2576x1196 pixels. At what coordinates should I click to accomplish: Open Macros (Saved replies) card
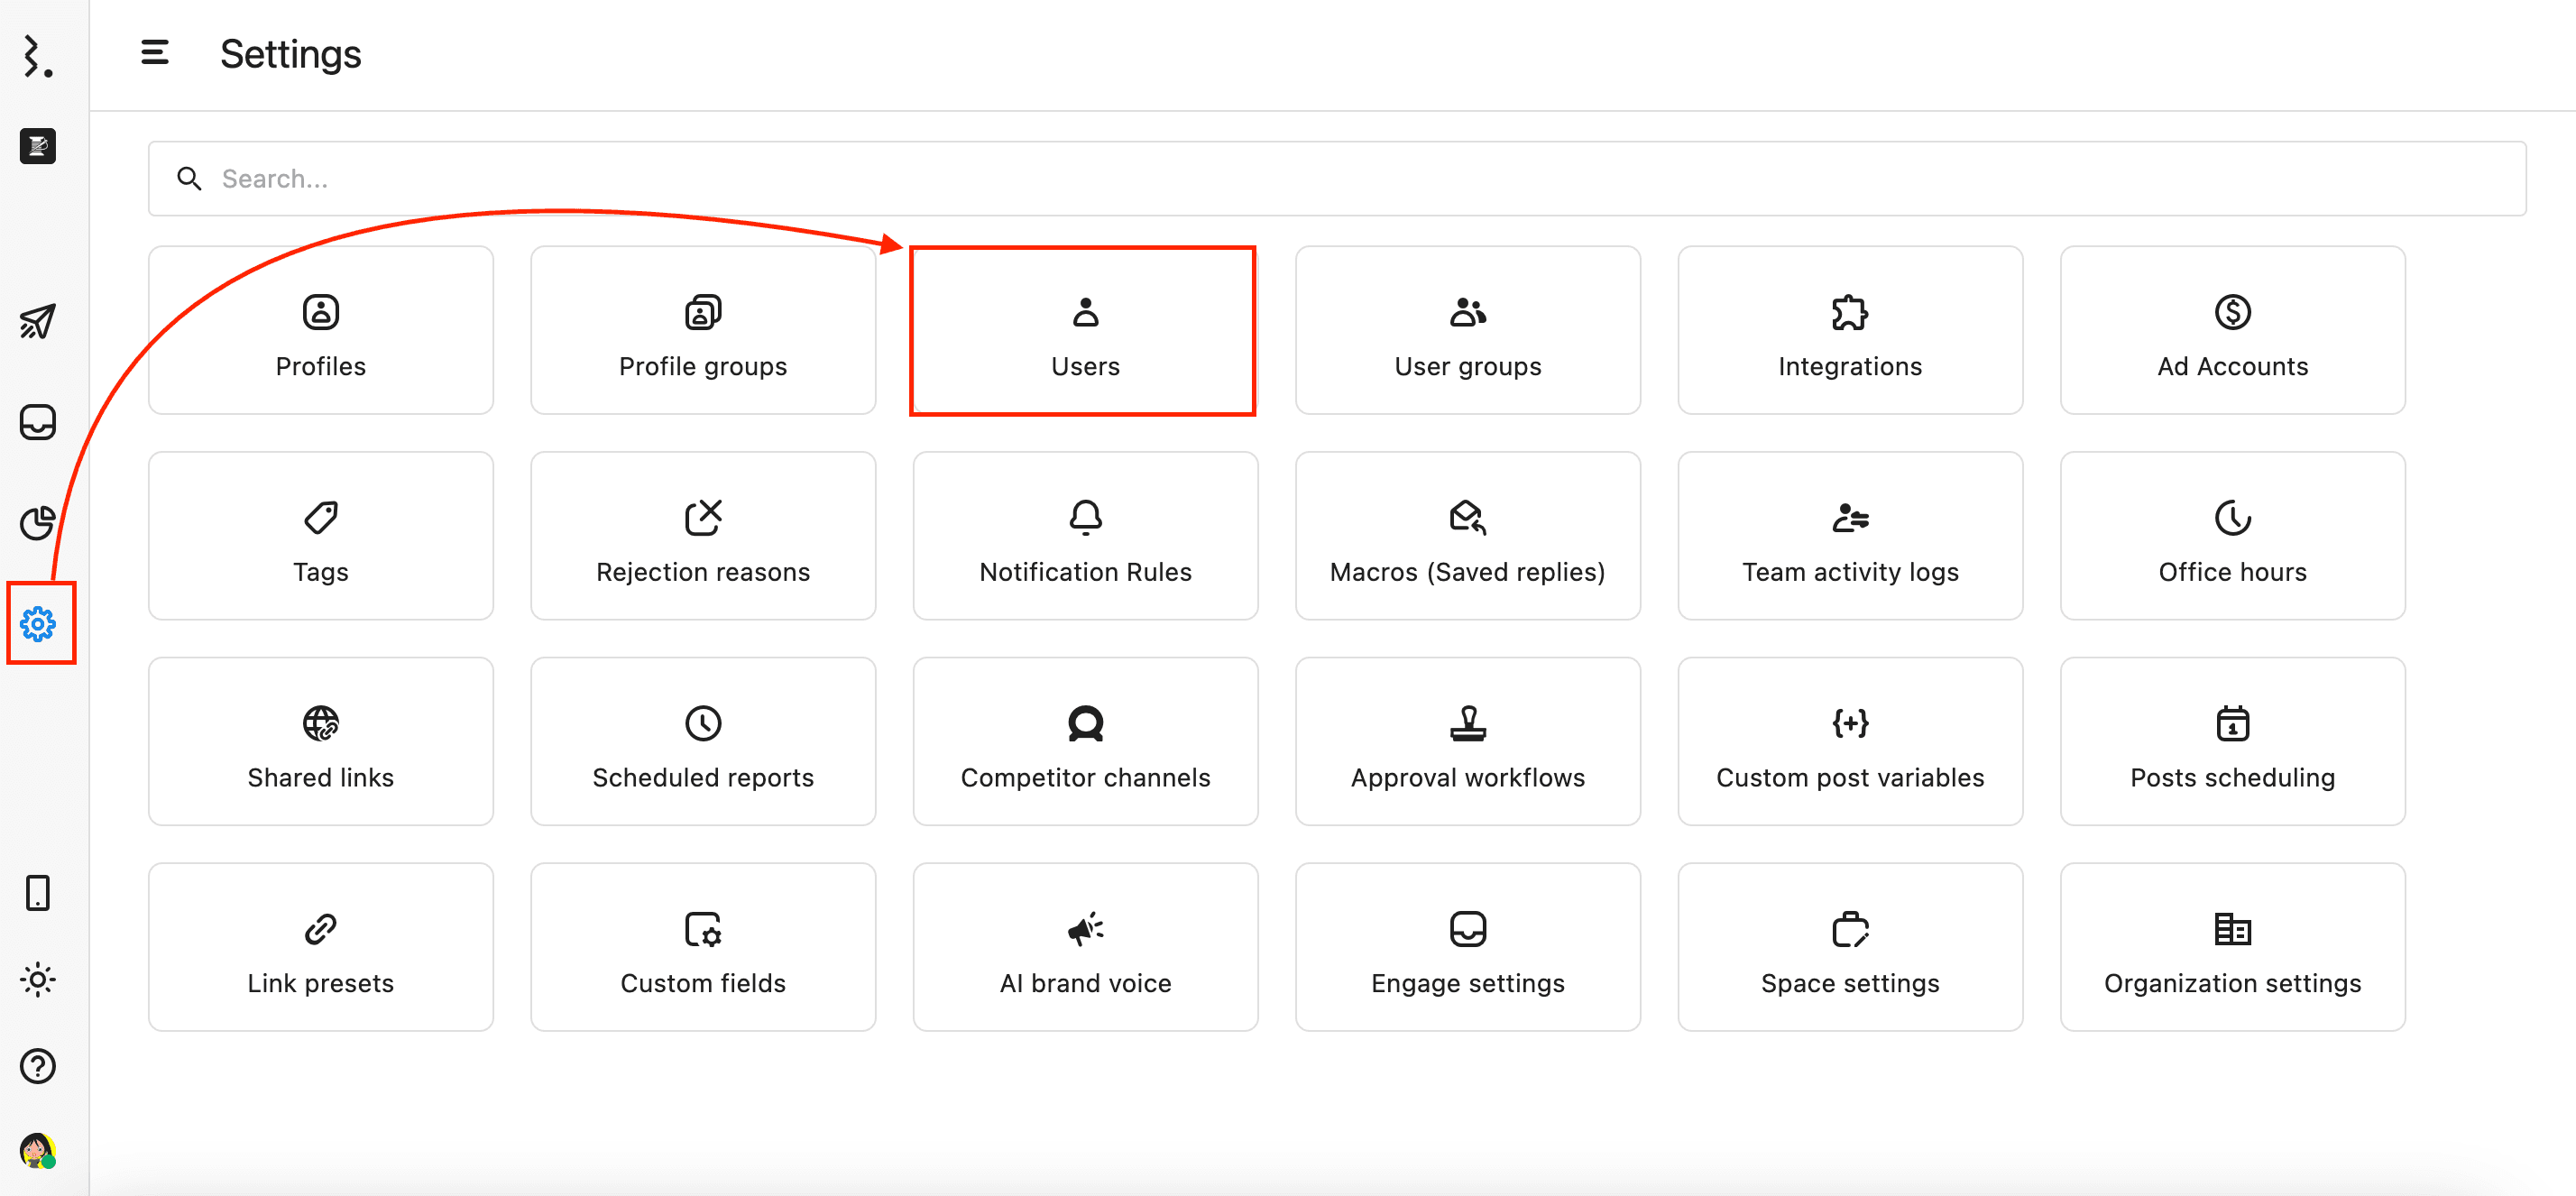pos(1467,537)
